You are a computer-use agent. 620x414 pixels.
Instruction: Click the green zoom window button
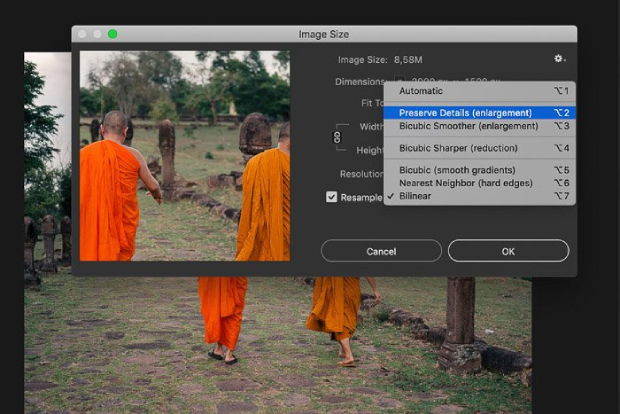pyautogui.click(x=112, y=34)
